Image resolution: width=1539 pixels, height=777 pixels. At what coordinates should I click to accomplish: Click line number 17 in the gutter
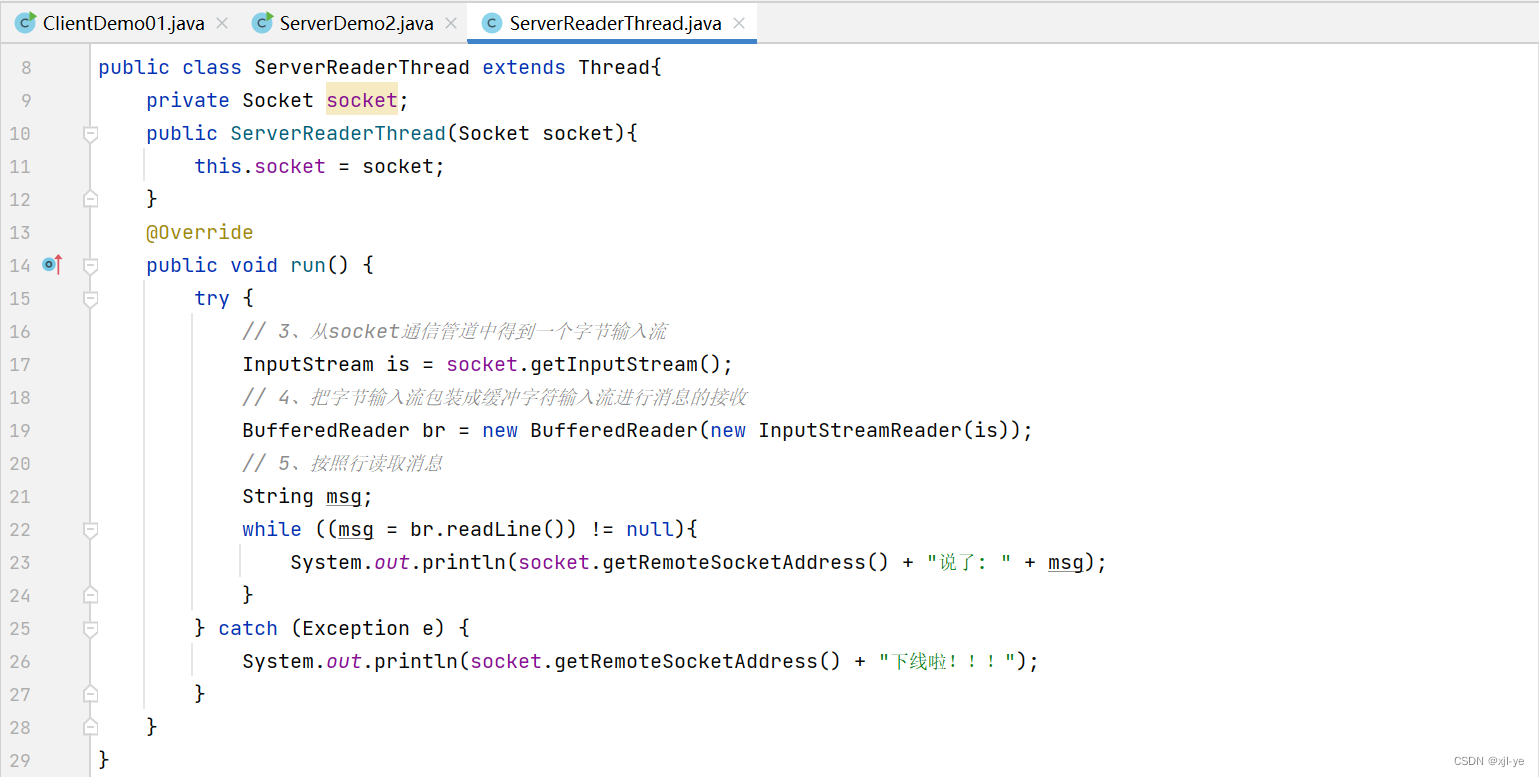point(20,364)
